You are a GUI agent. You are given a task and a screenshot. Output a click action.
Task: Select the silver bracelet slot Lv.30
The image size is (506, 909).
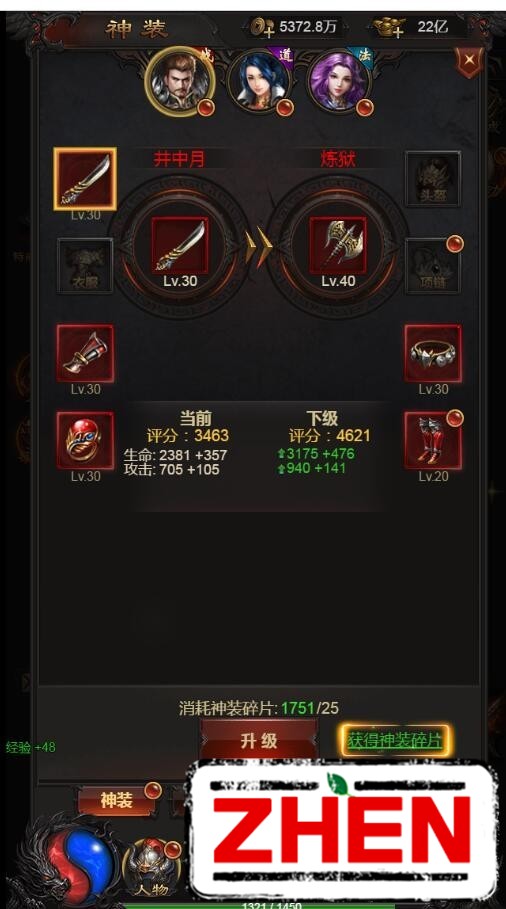tap(433, 353)
